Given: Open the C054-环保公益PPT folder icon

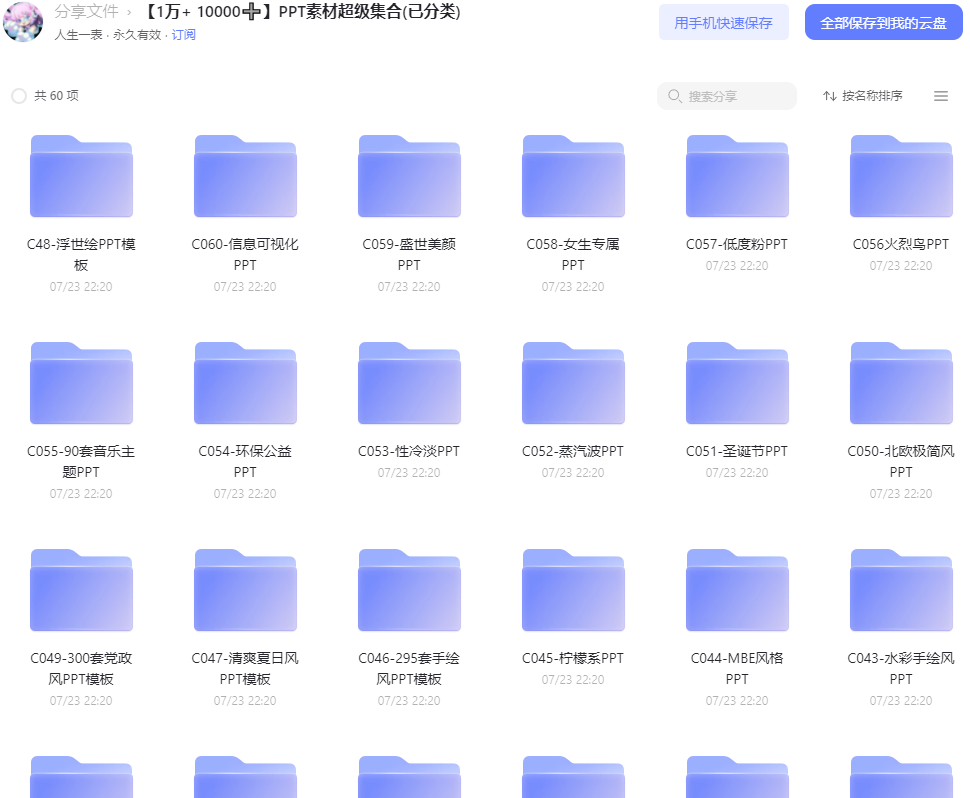Looking at the screenshot, I should click(x=245, y=384).
